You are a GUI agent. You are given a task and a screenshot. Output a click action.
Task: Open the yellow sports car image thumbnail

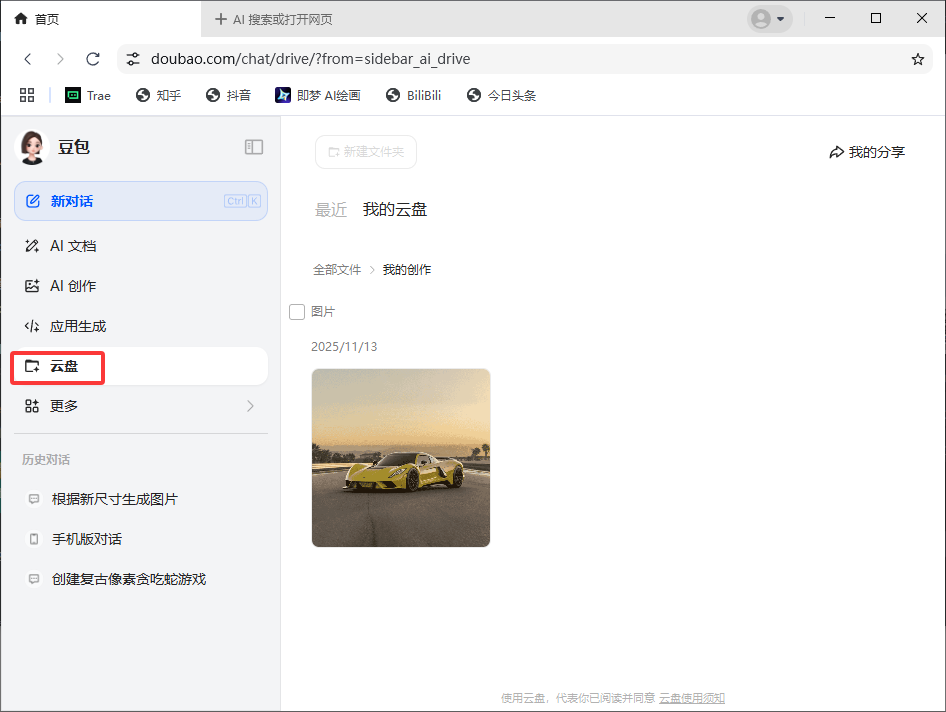(400, 458)
